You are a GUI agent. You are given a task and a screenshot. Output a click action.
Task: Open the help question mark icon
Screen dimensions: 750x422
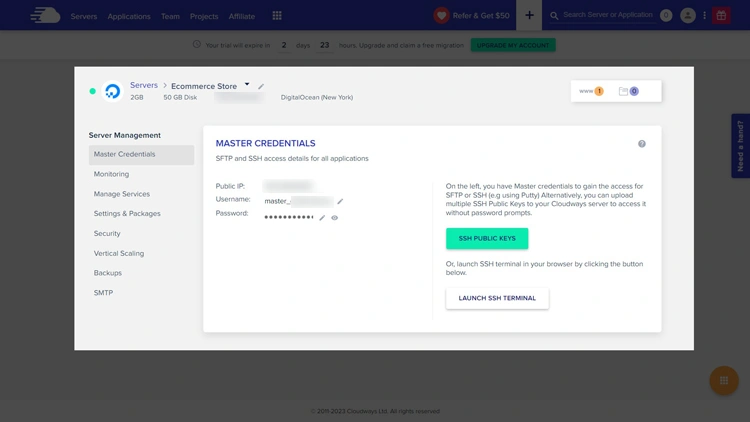coord(642,144)
